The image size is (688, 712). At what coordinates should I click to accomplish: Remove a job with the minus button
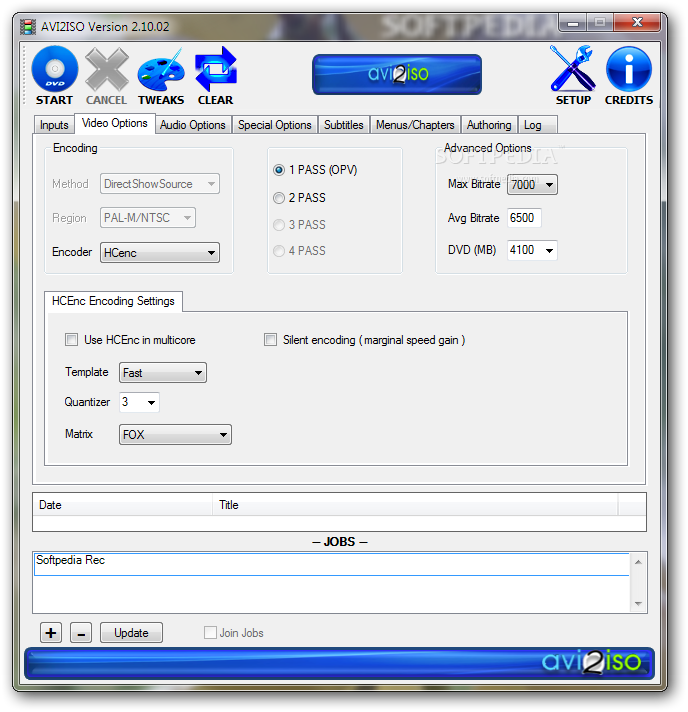tap(81, 633)
